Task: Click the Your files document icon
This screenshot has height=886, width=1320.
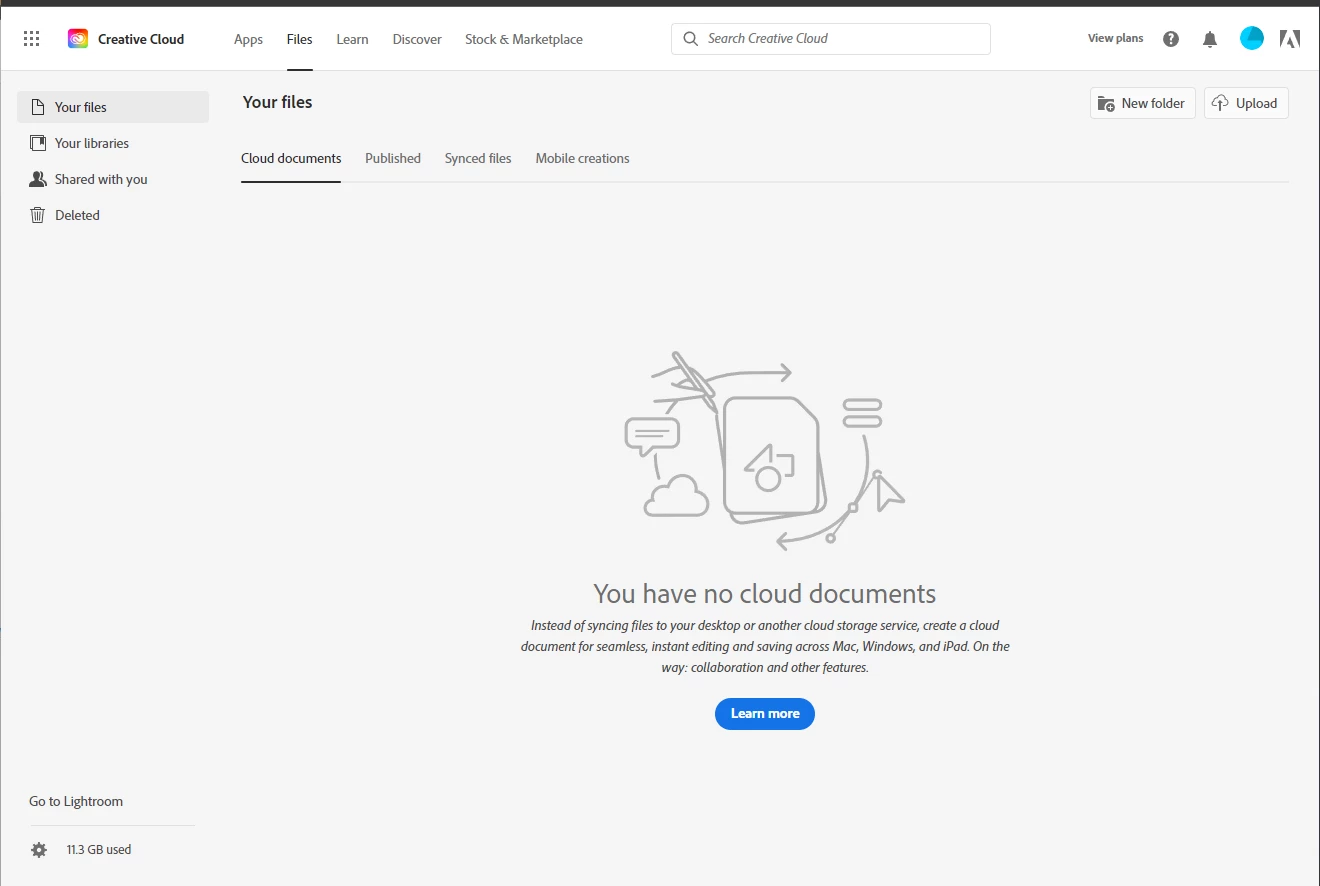Action: 38,107
